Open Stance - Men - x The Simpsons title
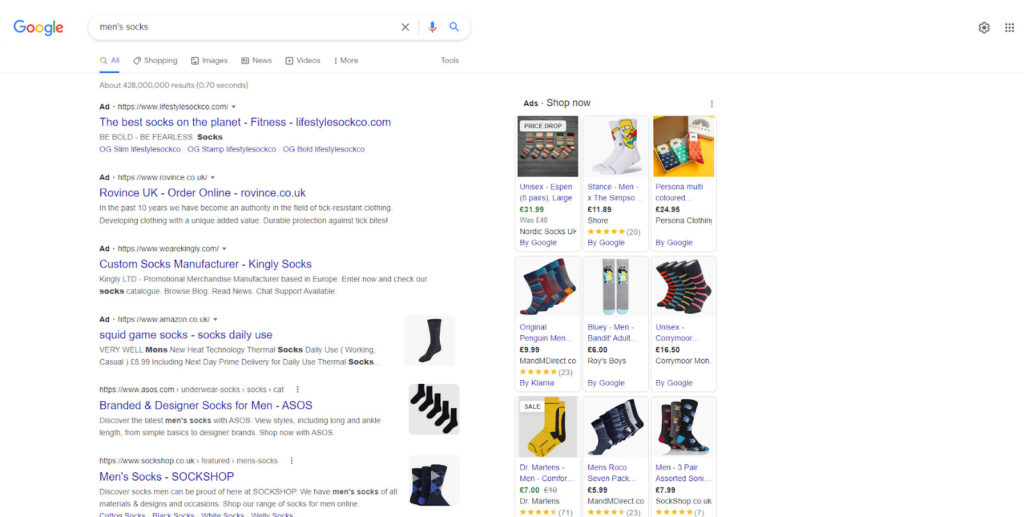1024x517 pixels. [x=615, y=193]
